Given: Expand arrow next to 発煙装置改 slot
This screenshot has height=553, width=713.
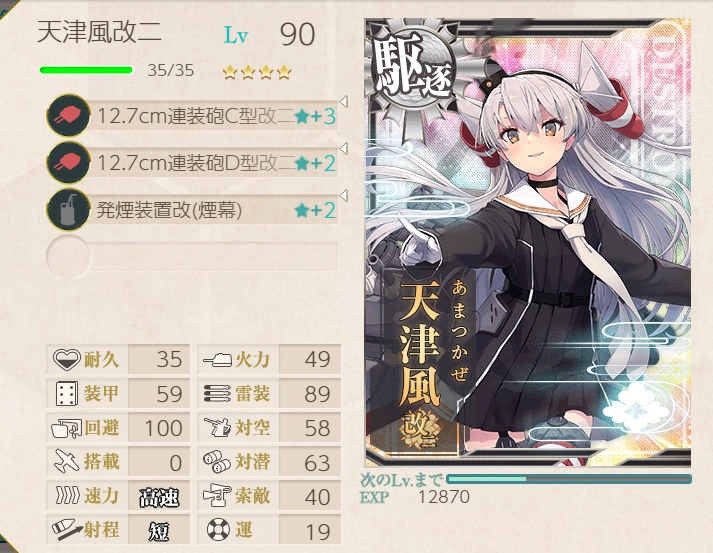Looking at the screenshot, I should coord(344,196).
